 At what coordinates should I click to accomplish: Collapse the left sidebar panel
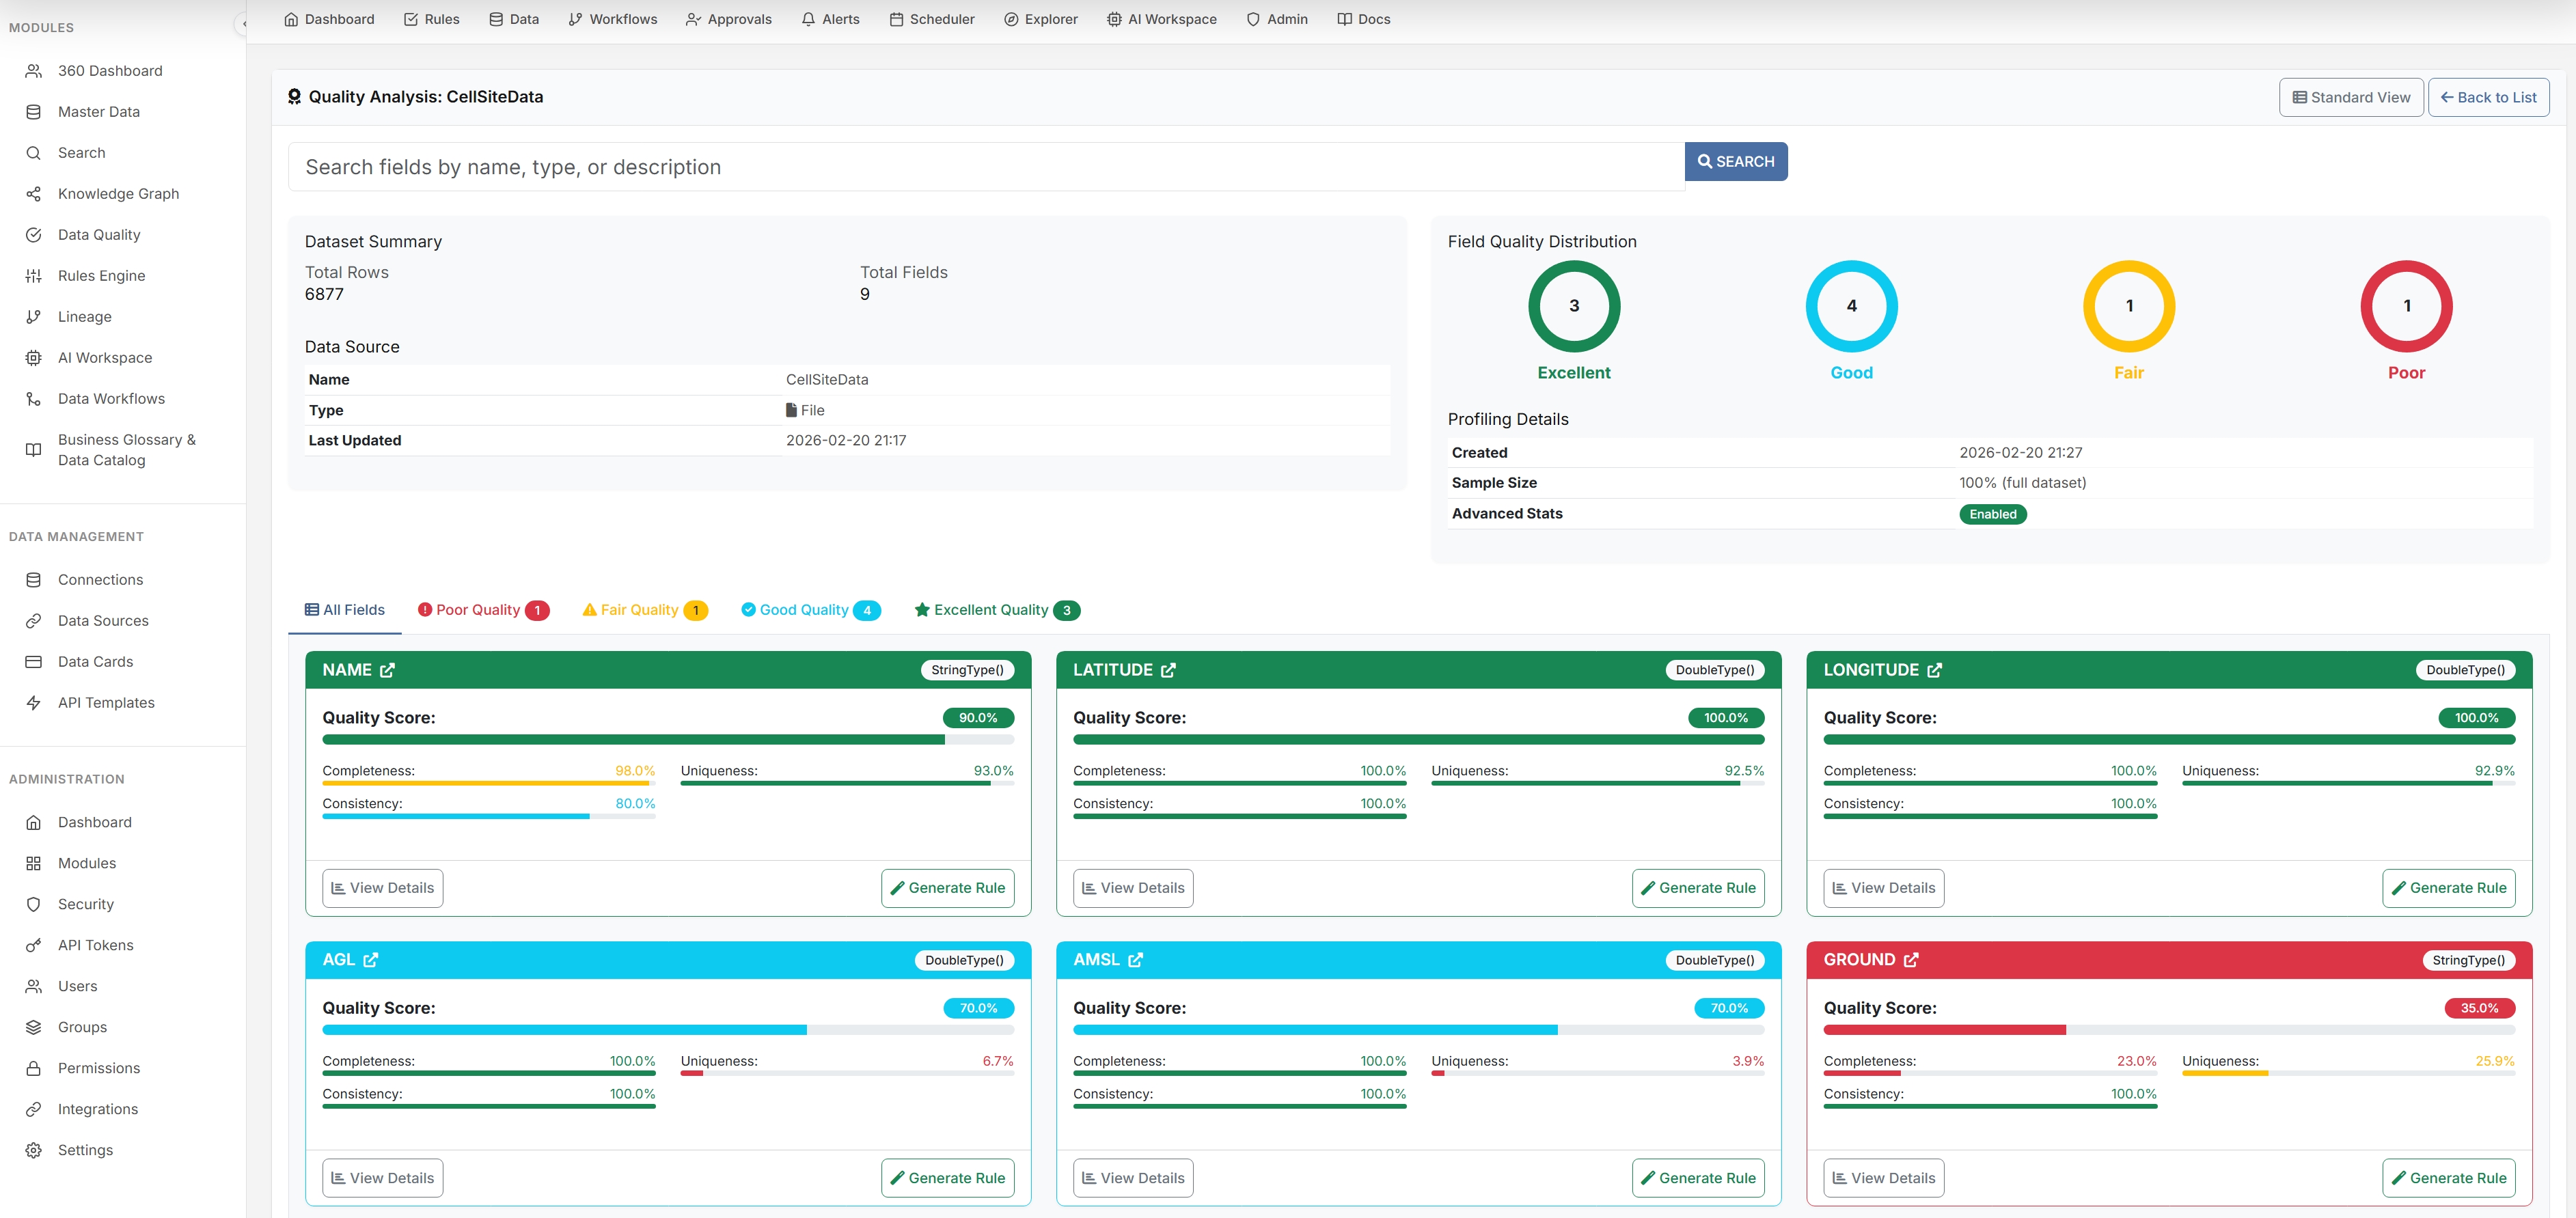pos(243,24)
